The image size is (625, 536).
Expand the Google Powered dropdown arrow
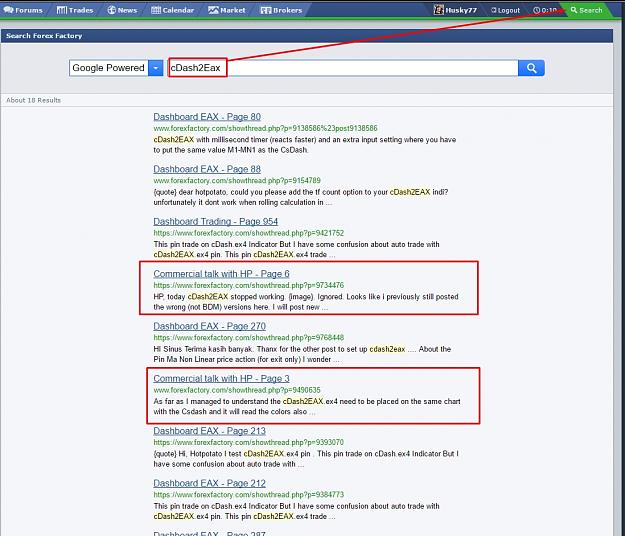[x=155, y=68]
